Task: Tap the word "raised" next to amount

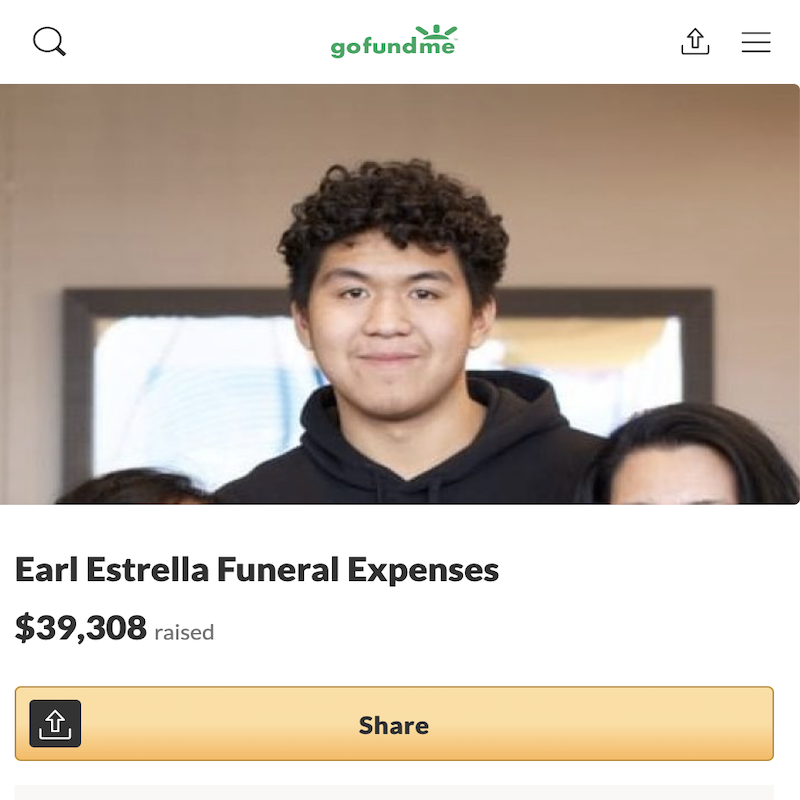Action: (184, 632)
